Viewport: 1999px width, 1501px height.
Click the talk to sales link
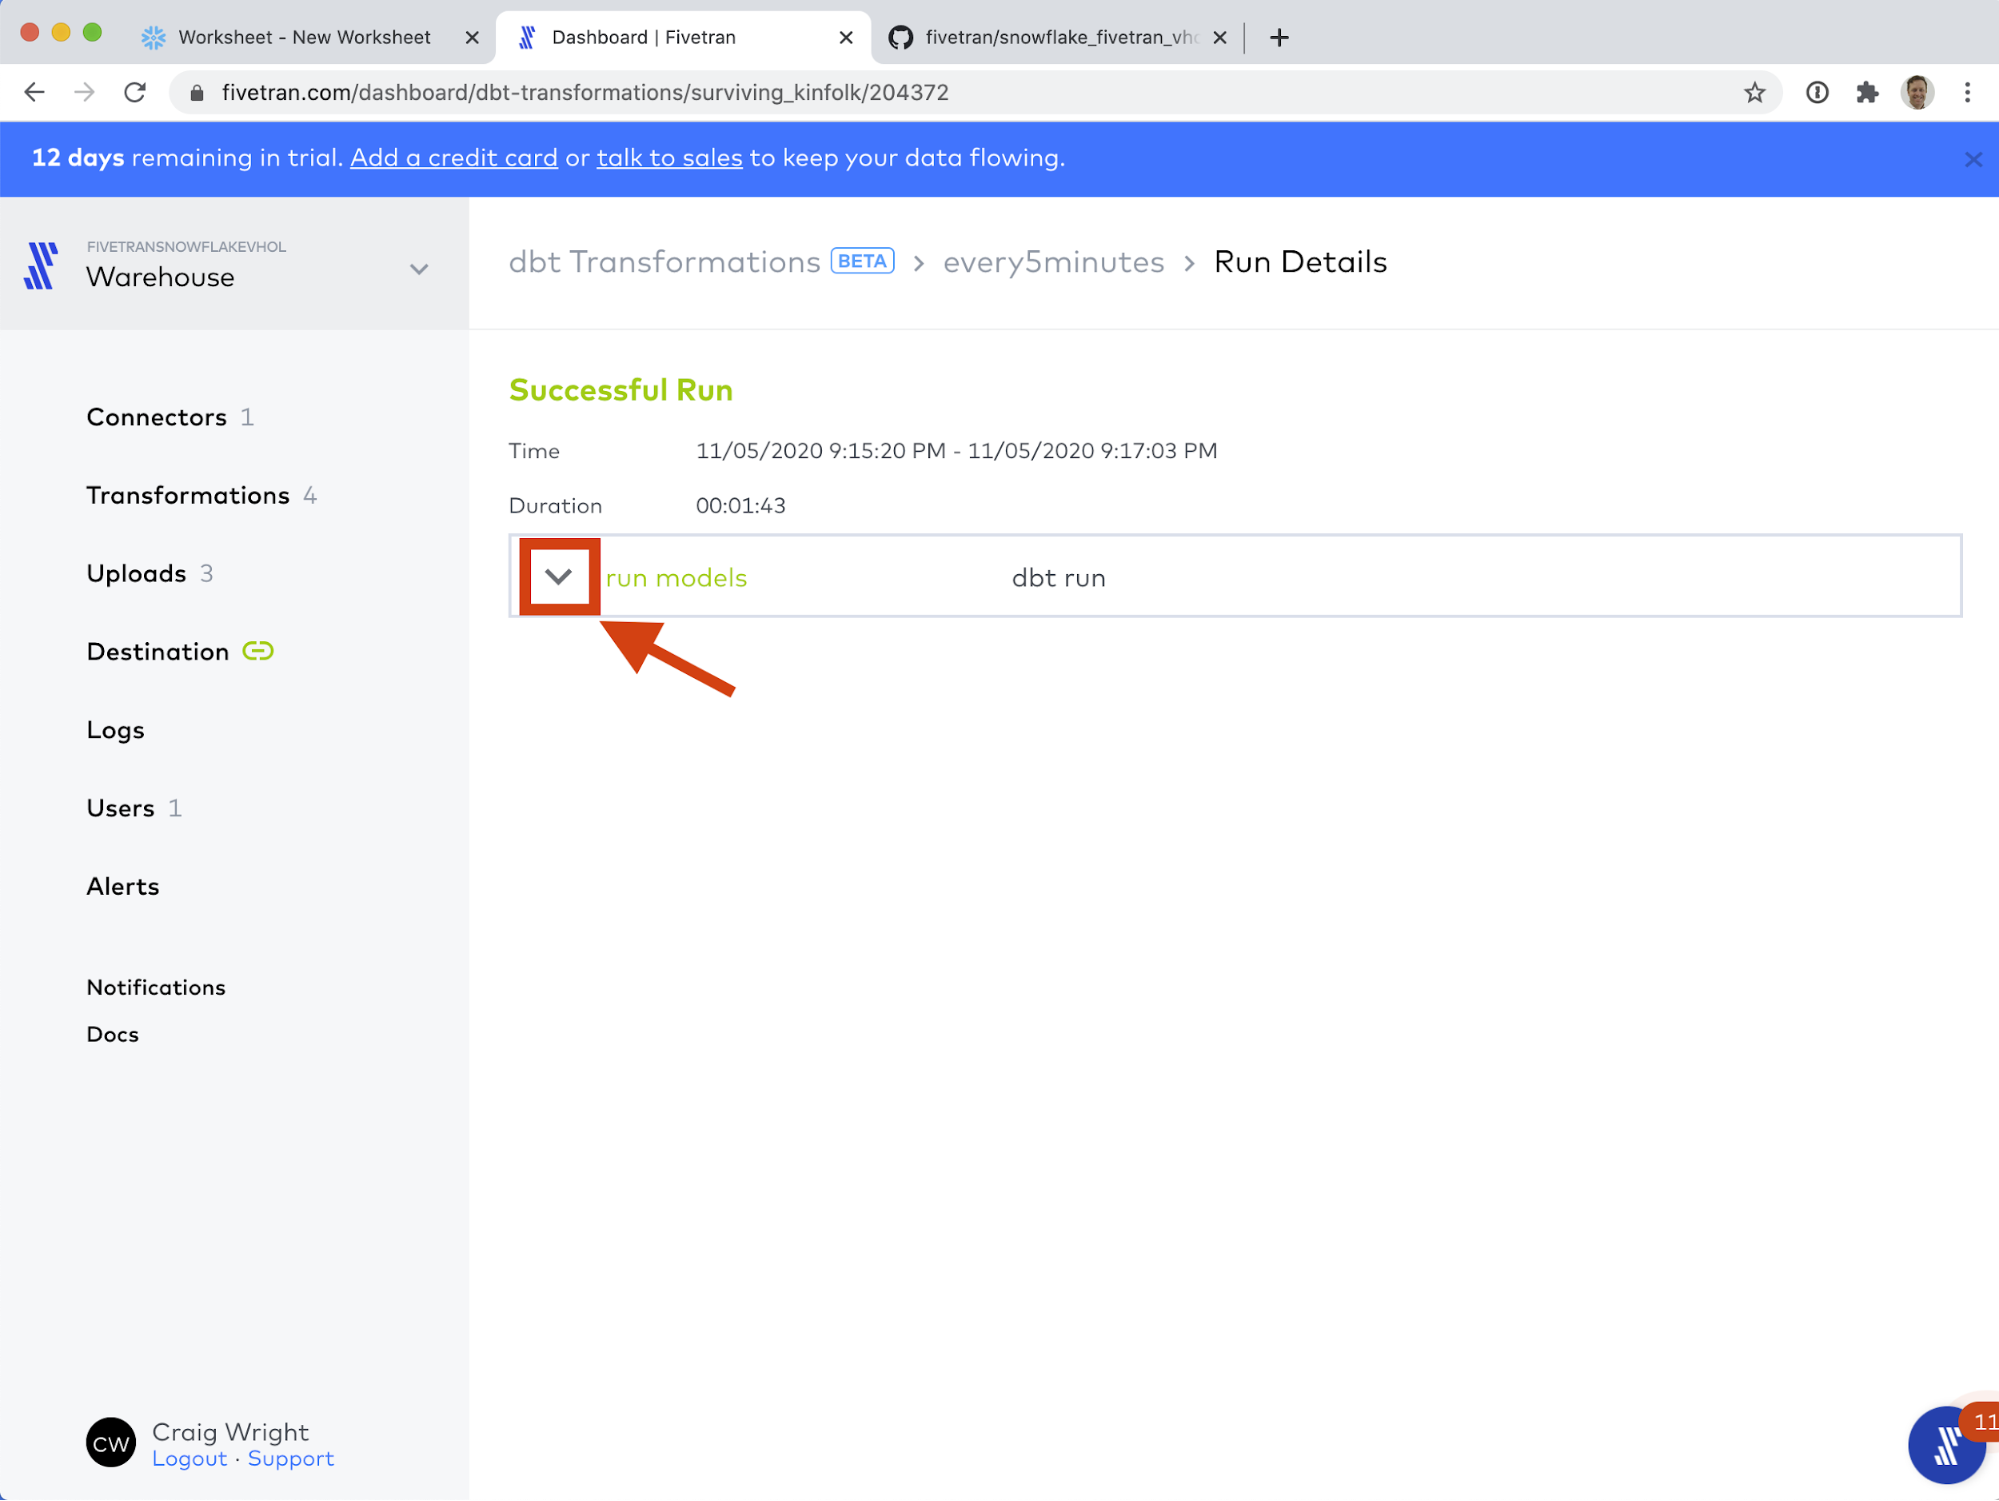(669, 158)
